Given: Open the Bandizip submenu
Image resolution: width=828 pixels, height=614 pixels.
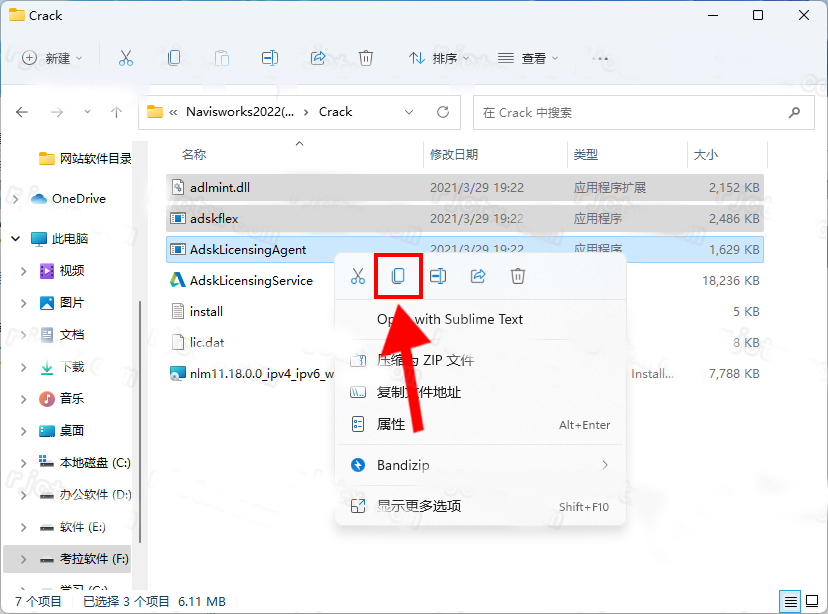Looking at the screenshot, I should pyautogui.click(x=481, y=465).
